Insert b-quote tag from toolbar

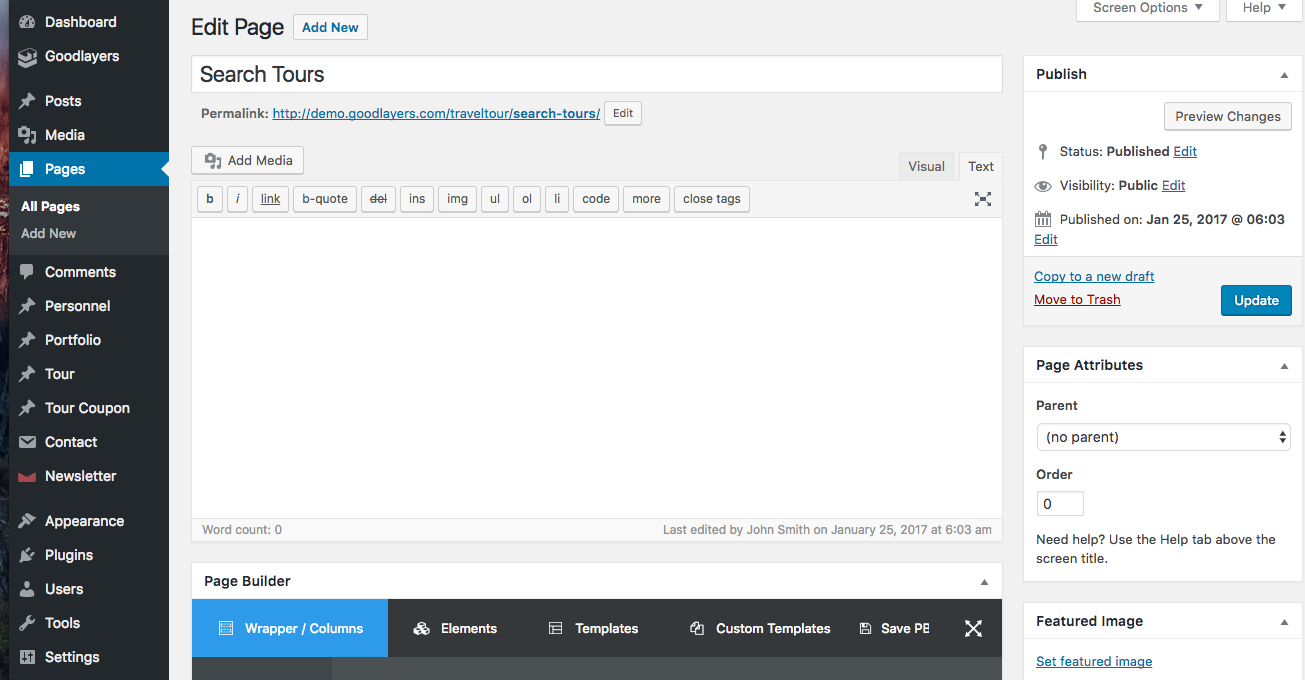pos(324,199)
